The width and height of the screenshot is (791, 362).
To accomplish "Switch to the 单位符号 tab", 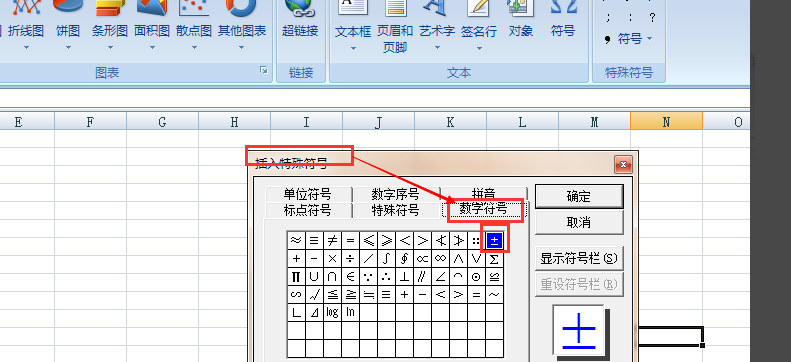I will pos(307,194).
